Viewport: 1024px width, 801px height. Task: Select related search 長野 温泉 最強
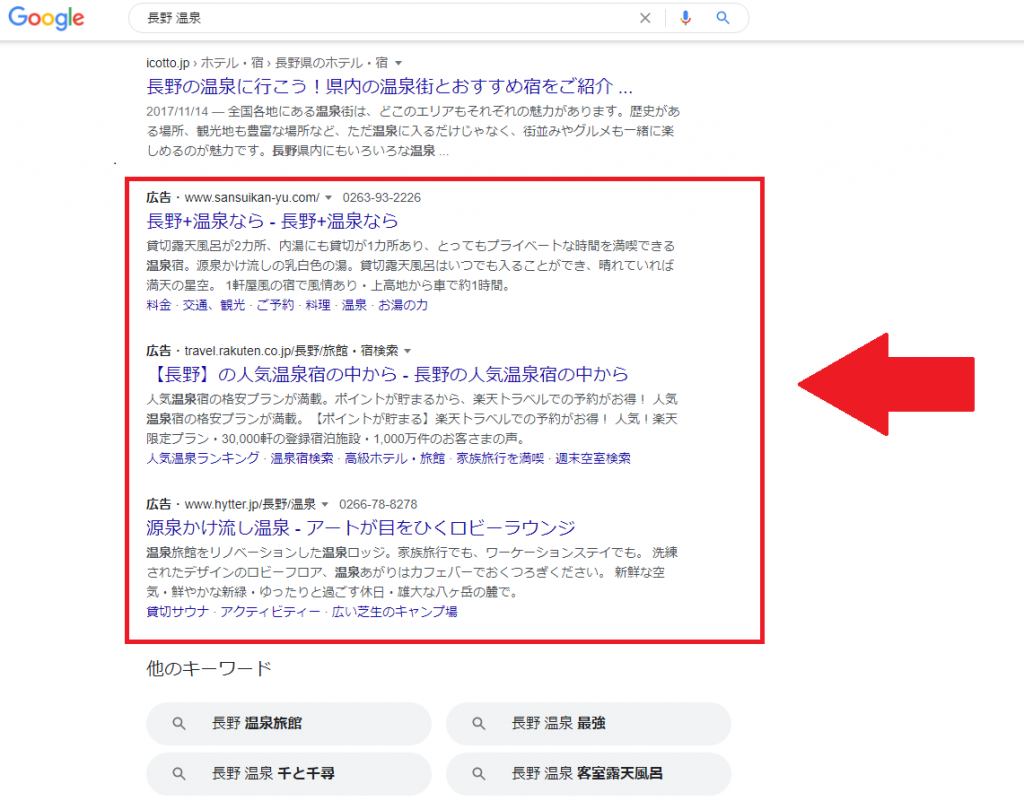(x=588, y=723)
